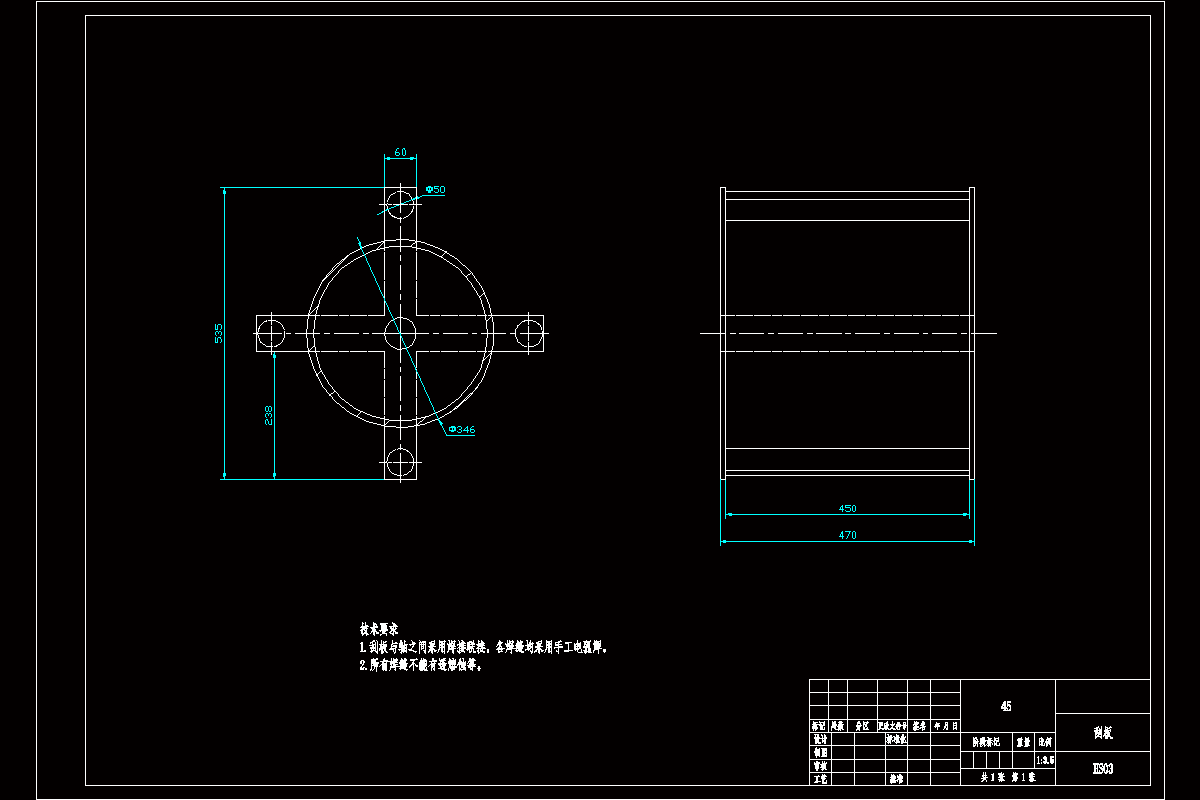This screenshot has height=800, width=1200.
Task: Select the left arm hole circle
Action: [271, 334]
